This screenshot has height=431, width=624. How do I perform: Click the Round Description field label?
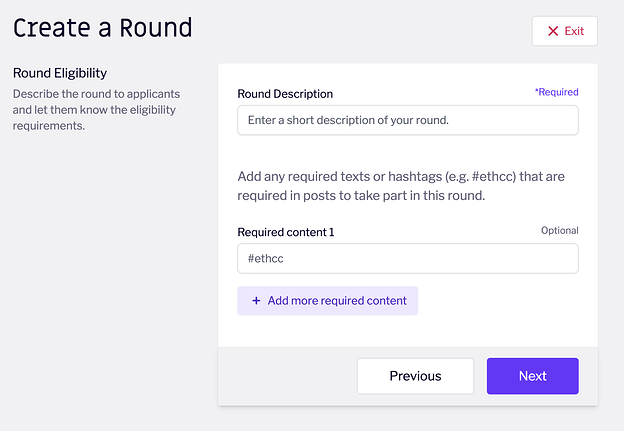[285, 94]
